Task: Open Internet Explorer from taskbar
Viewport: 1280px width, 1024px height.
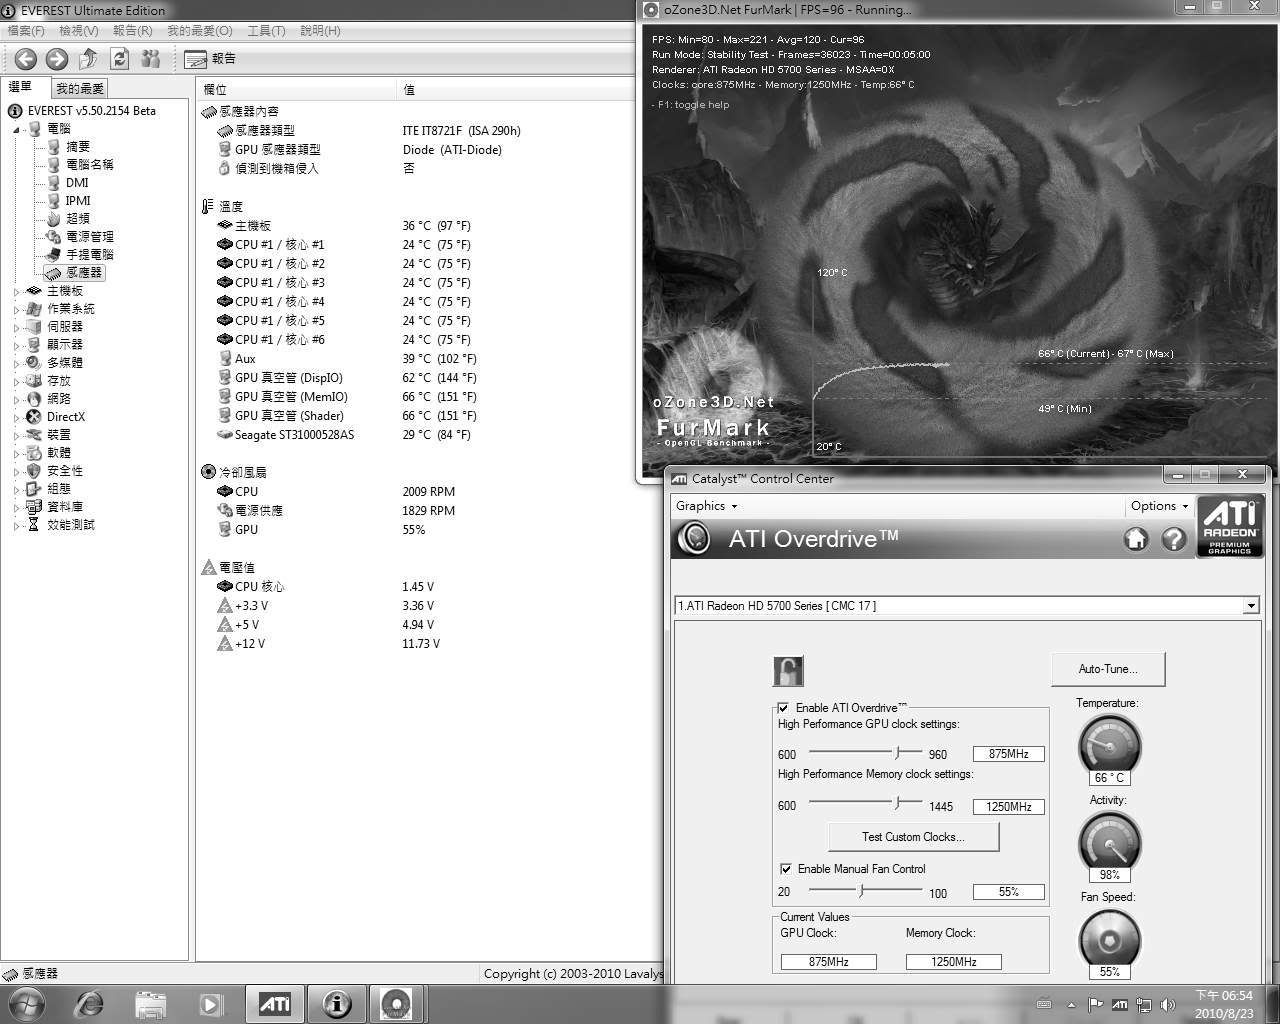Action: [89, 1004]
